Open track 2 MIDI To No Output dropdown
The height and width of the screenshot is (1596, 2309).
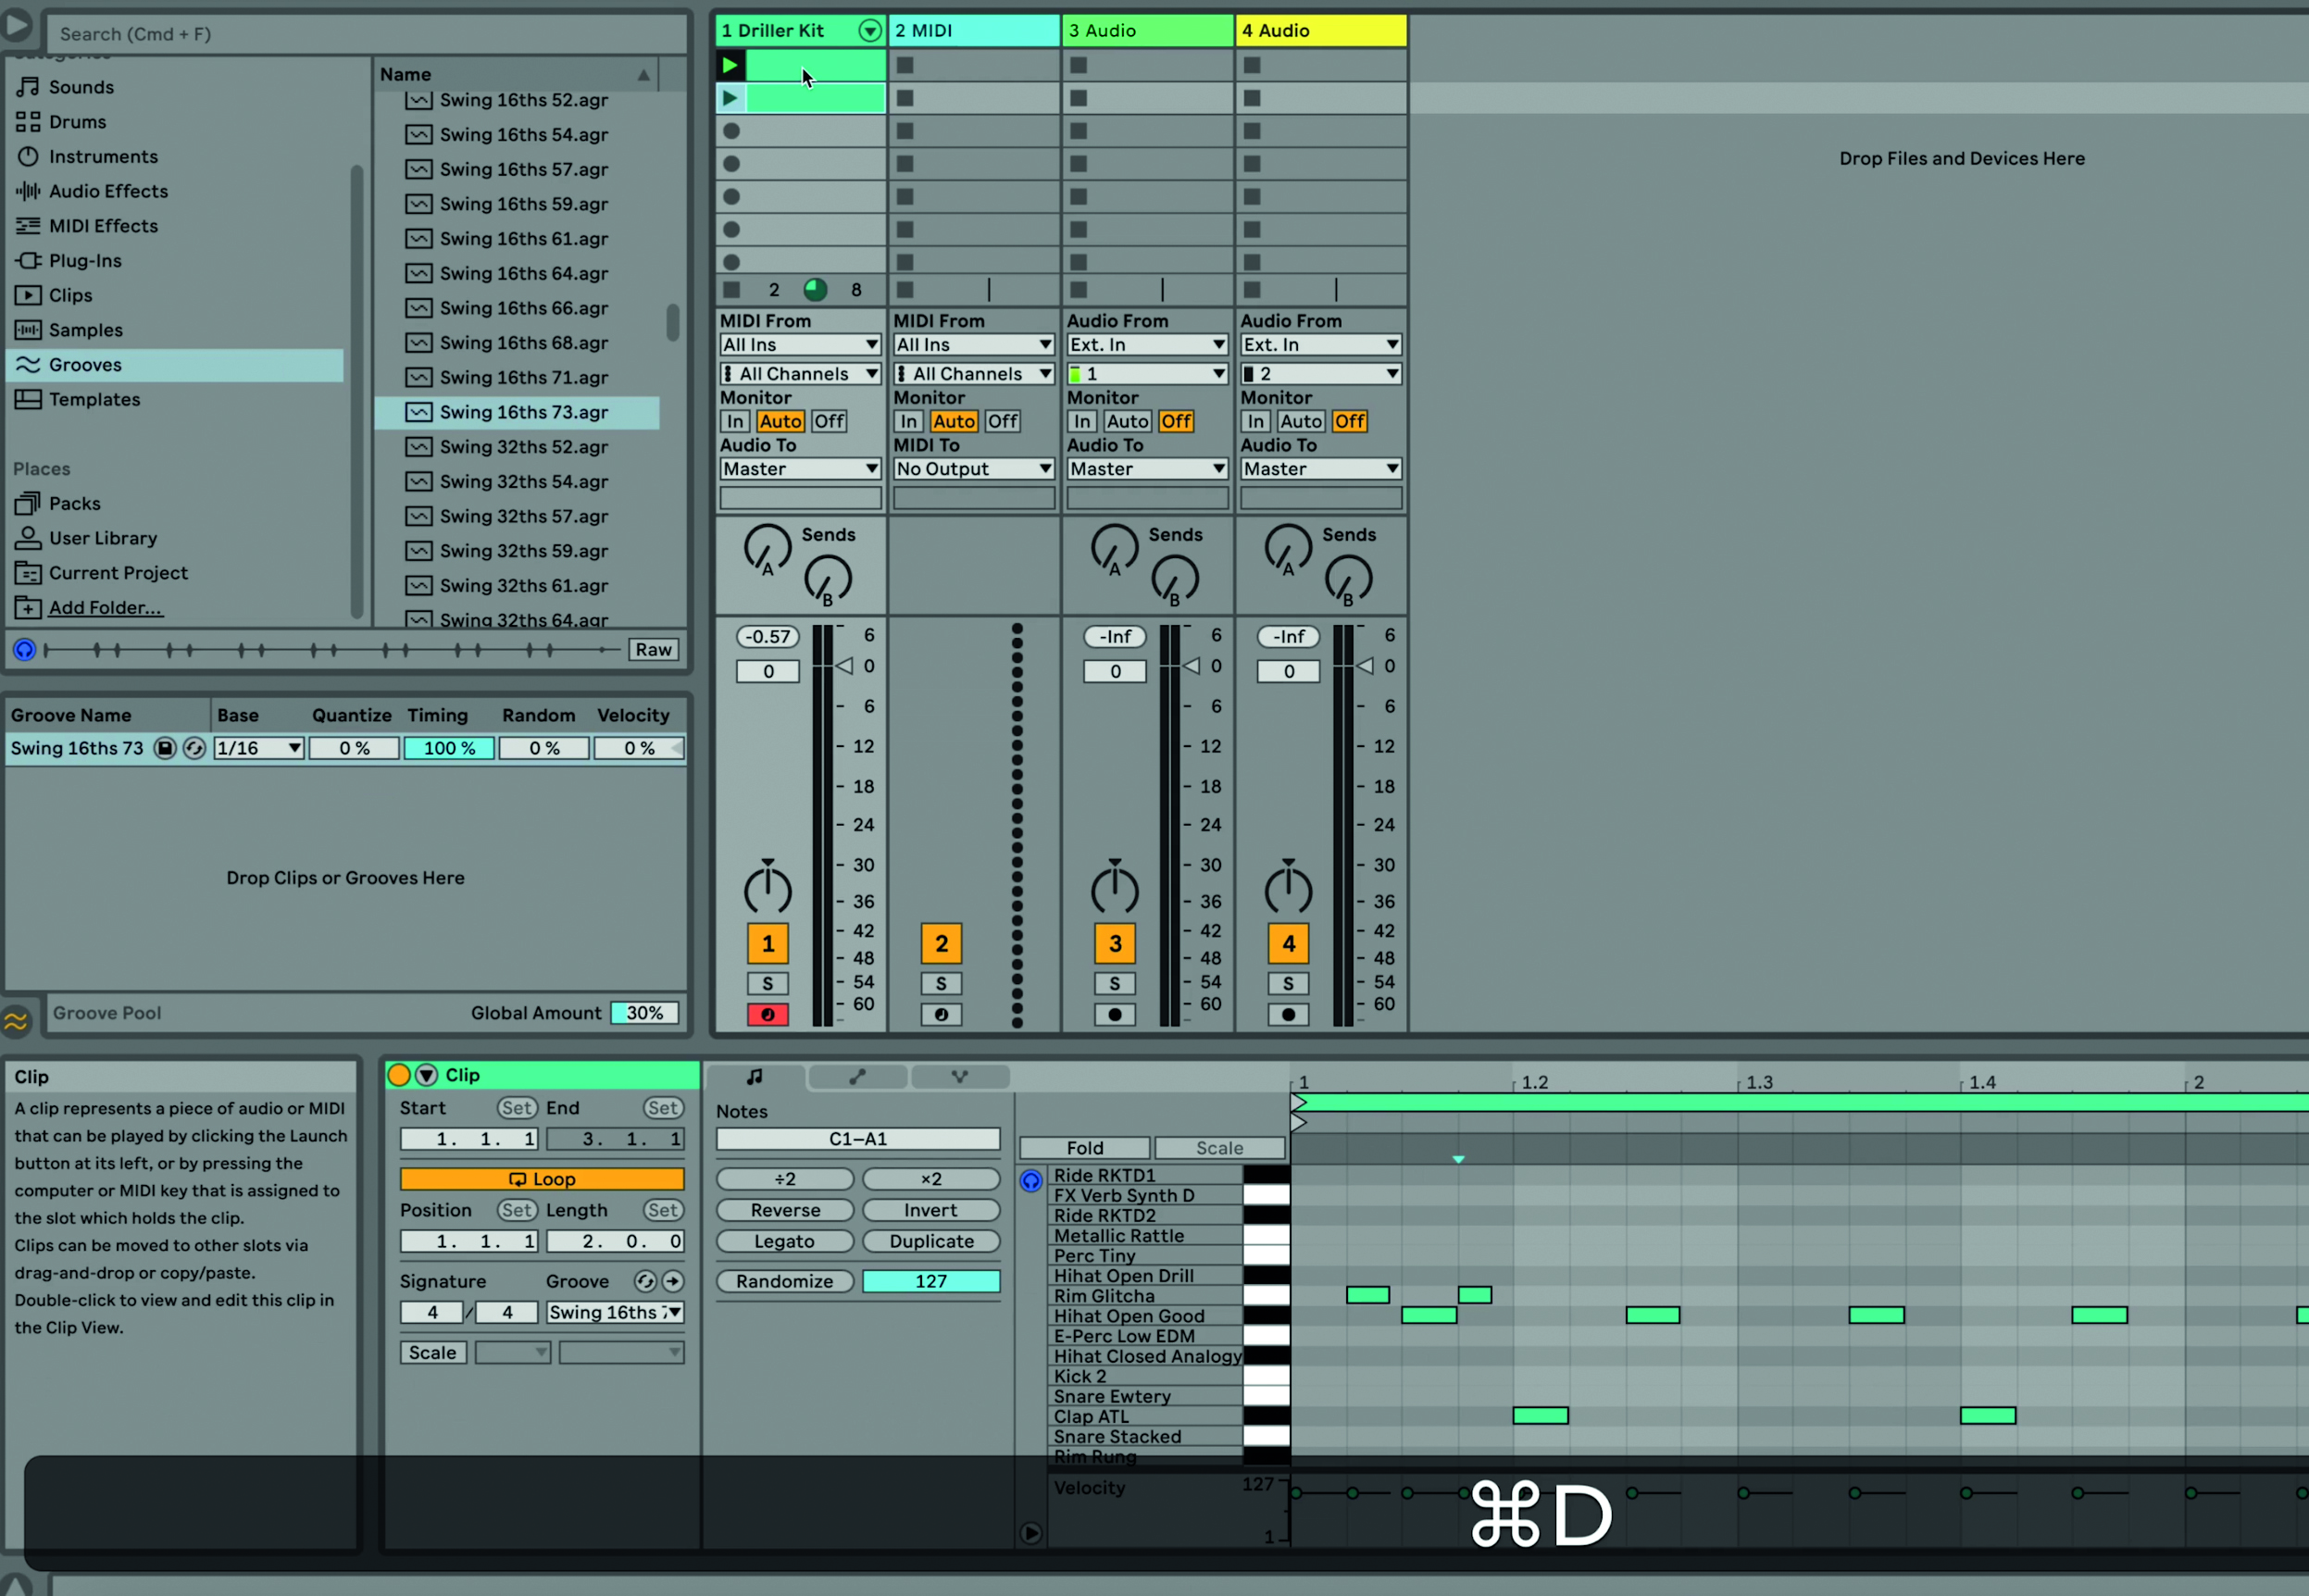pyautogui.click(x=974, y=469)
